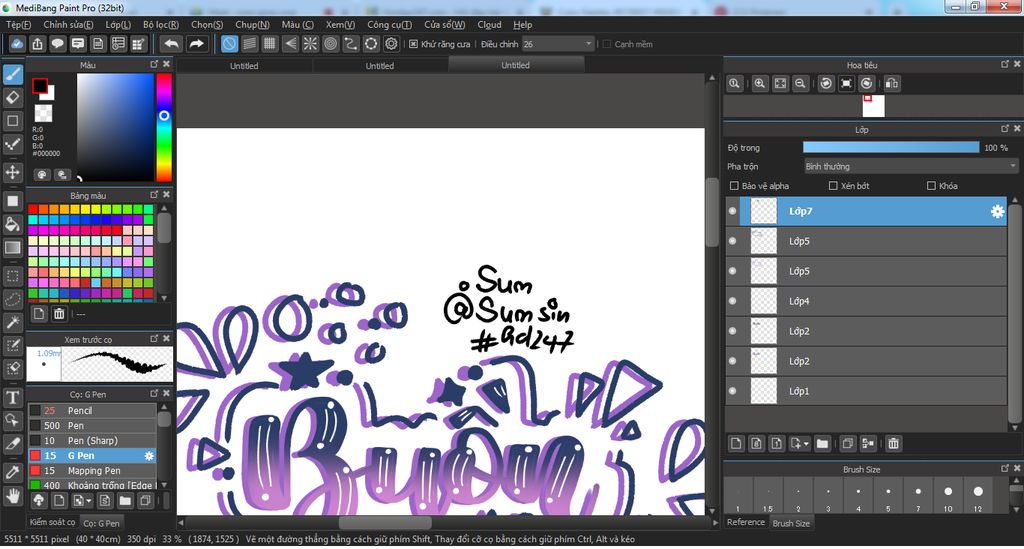1024x549 pixels.
Task: Turn snap off in toolbar
Action: (x=229, y=44)
